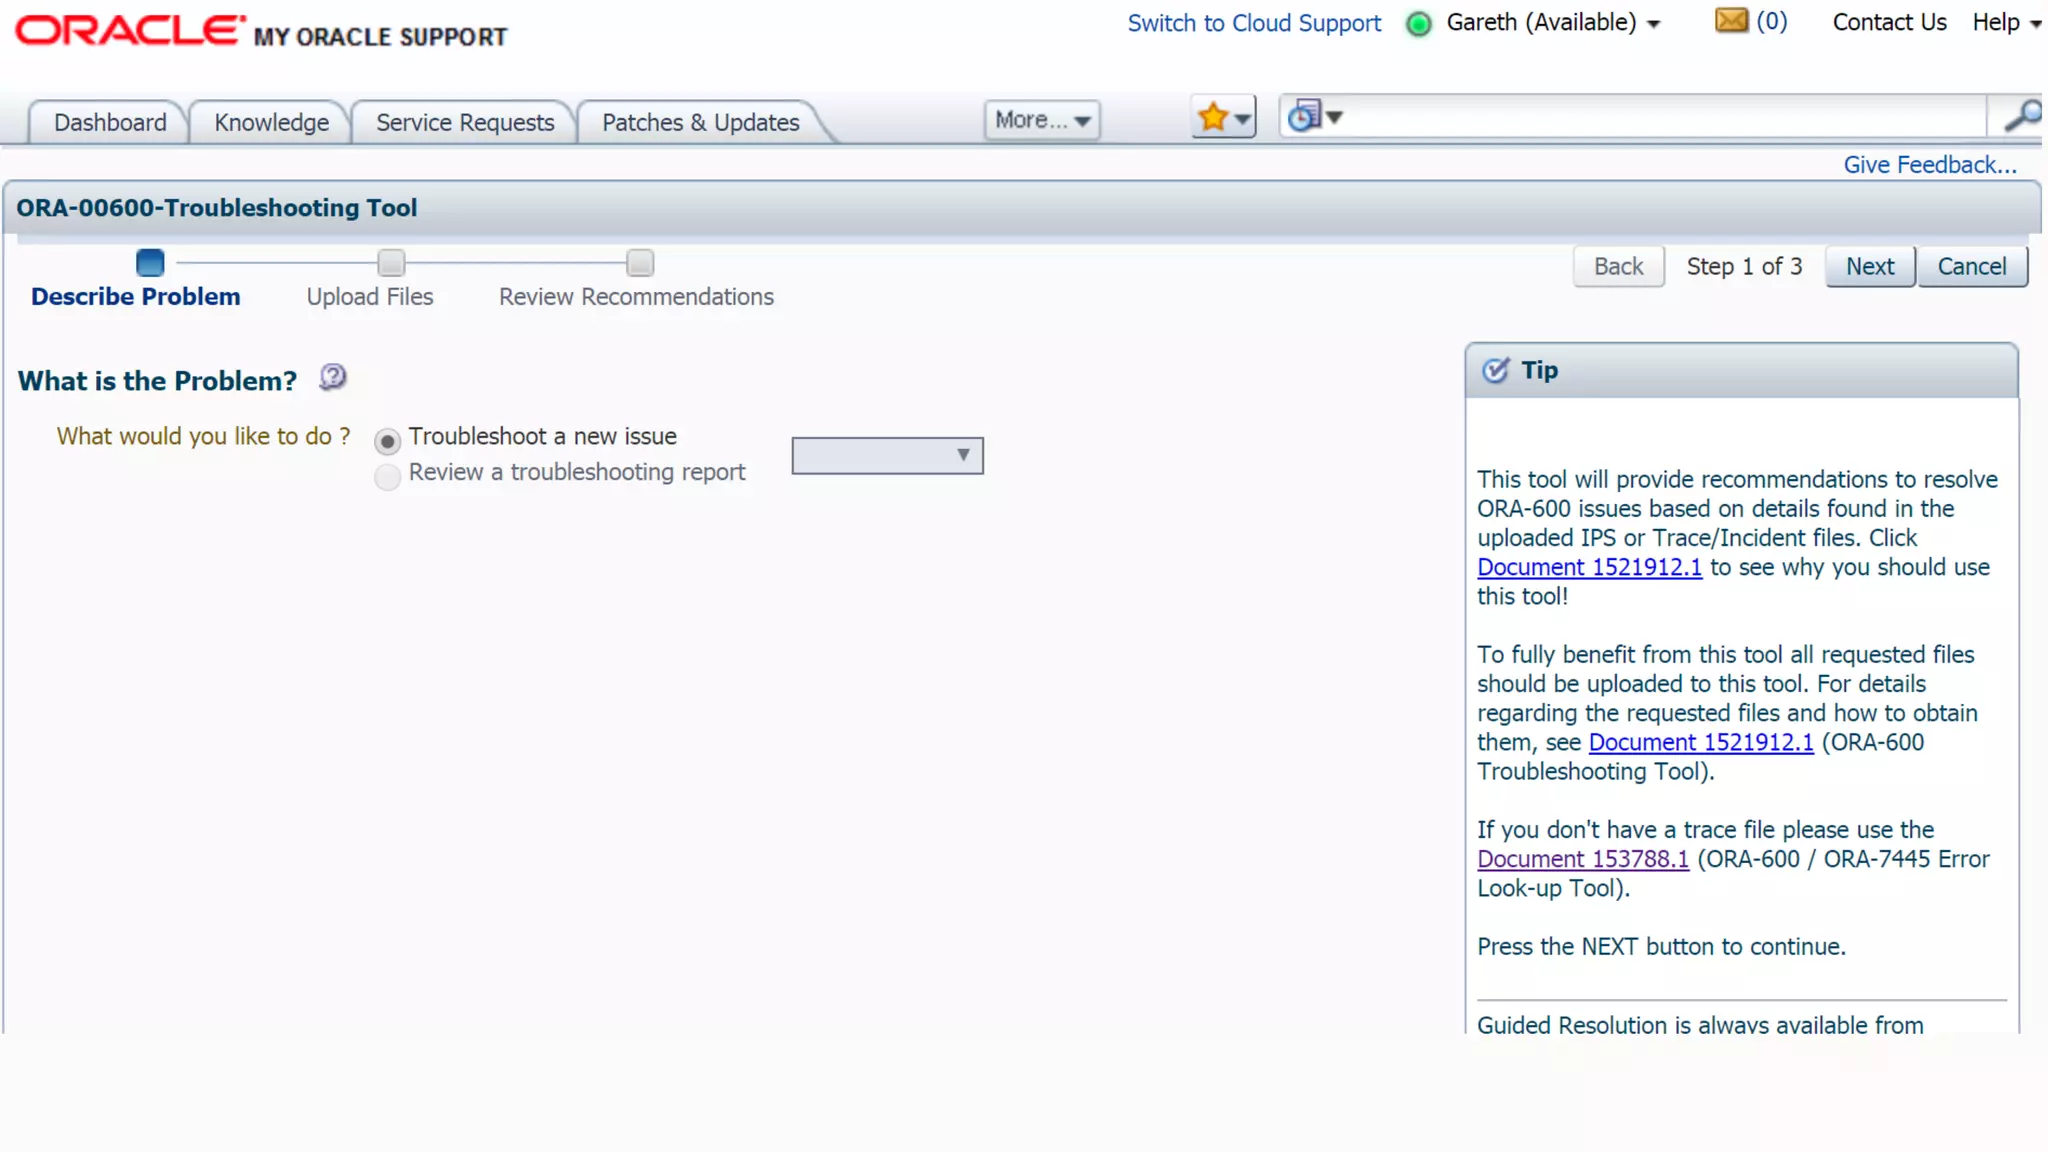Click the help question mark icon
This screenshot has height=1152, width=2048.
332,378
